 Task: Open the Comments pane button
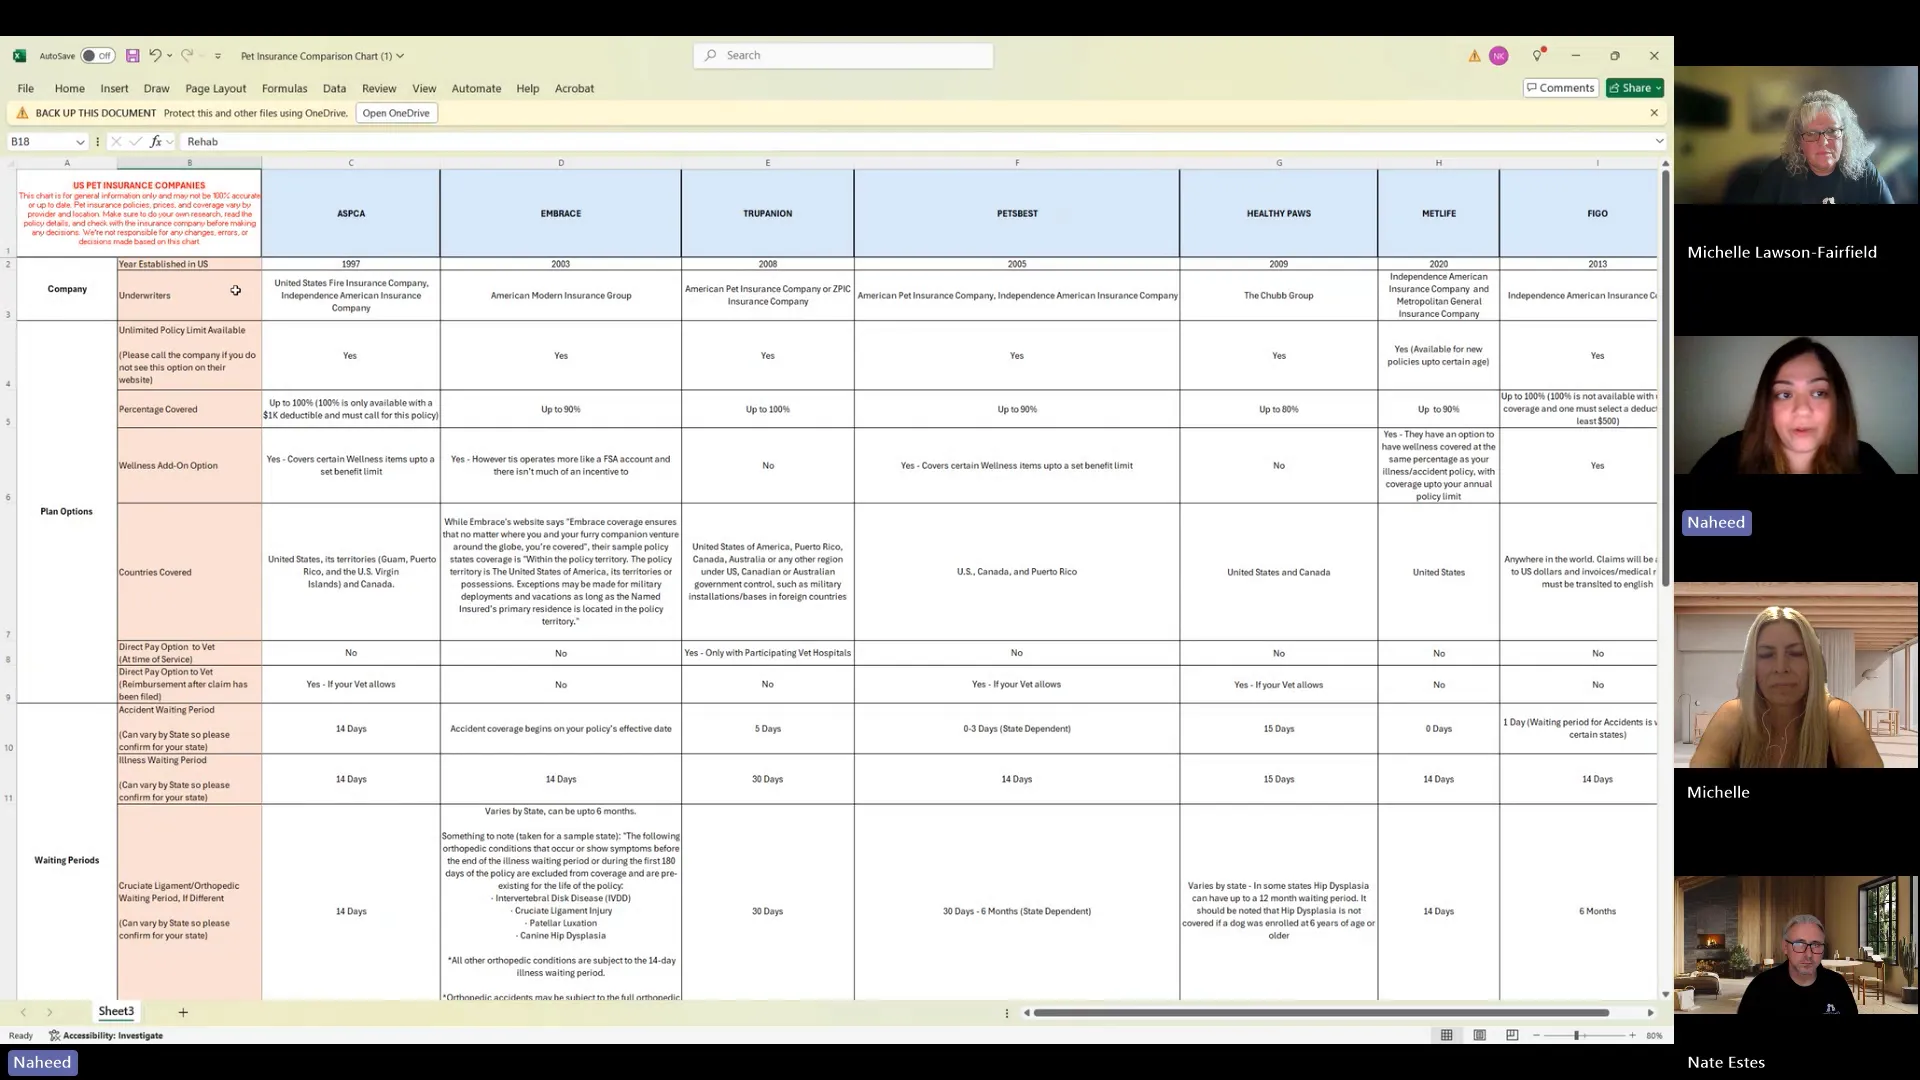(1560, 88)
